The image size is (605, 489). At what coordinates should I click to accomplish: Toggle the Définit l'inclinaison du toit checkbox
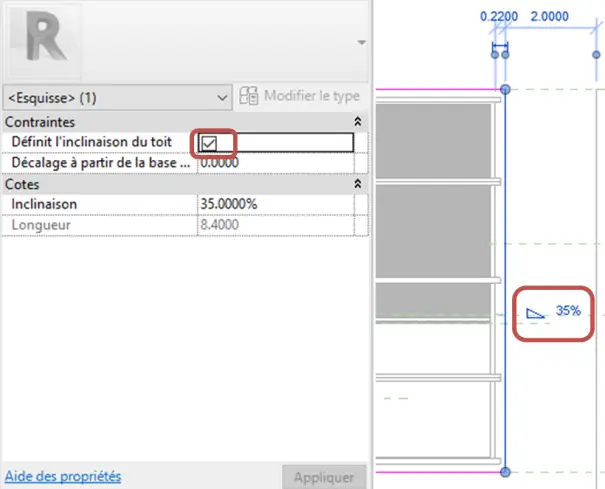pyautogui.click(x=209, y=143)
